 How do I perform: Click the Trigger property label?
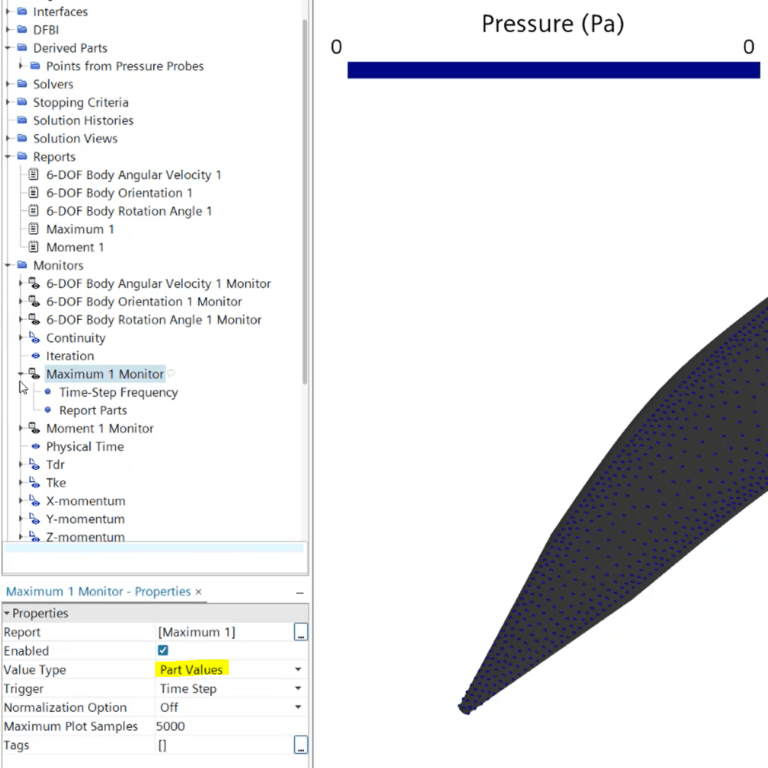point(24,689)
